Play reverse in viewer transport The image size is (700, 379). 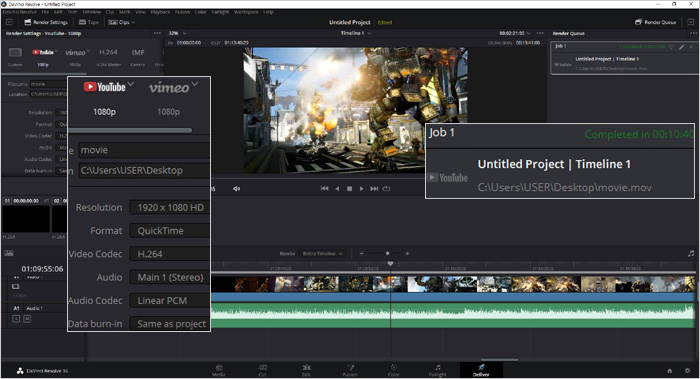tap(337, 189)
